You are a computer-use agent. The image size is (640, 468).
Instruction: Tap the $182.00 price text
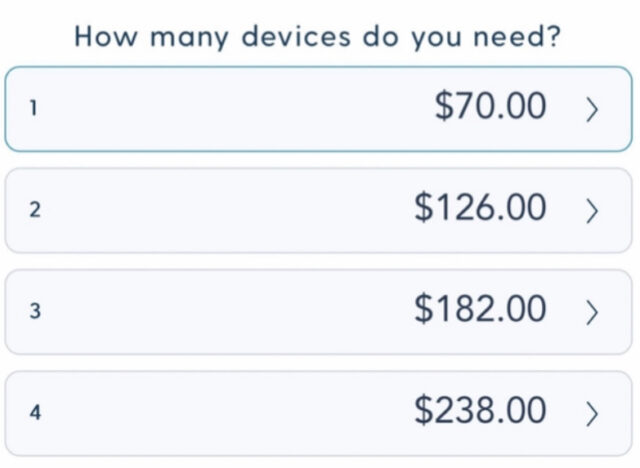(x=480, y=308)
